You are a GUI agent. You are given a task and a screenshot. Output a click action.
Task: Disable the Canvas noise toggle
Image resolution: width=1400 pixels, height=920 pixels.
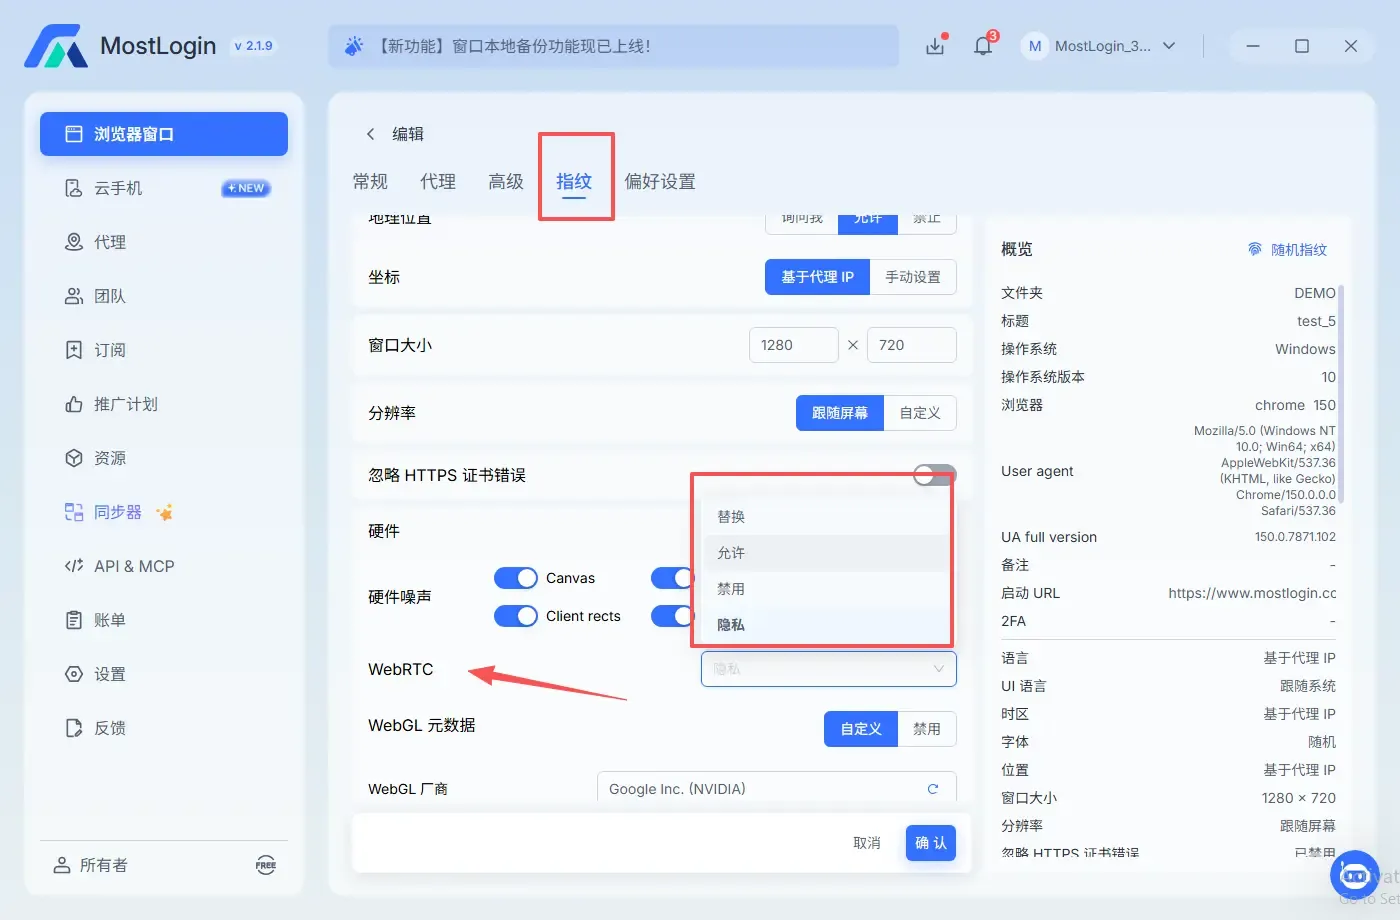pos(516,578)
